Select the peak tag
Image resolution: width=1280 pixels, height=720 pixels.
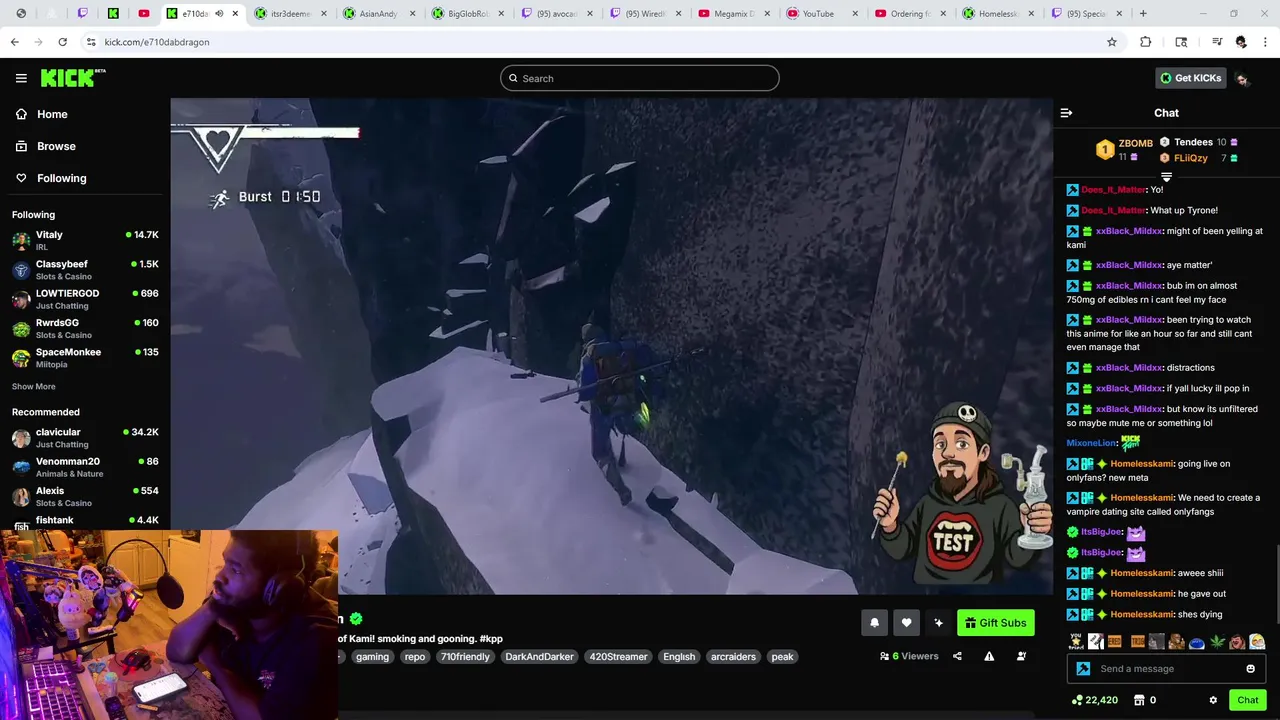coord(782,657)
